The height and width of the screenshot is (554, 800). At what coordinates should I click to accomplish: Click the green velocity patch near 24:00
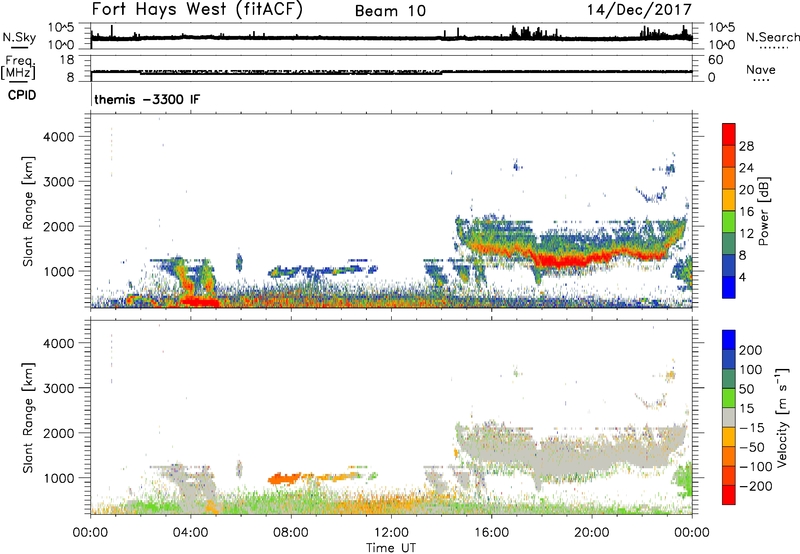(683, 480)
